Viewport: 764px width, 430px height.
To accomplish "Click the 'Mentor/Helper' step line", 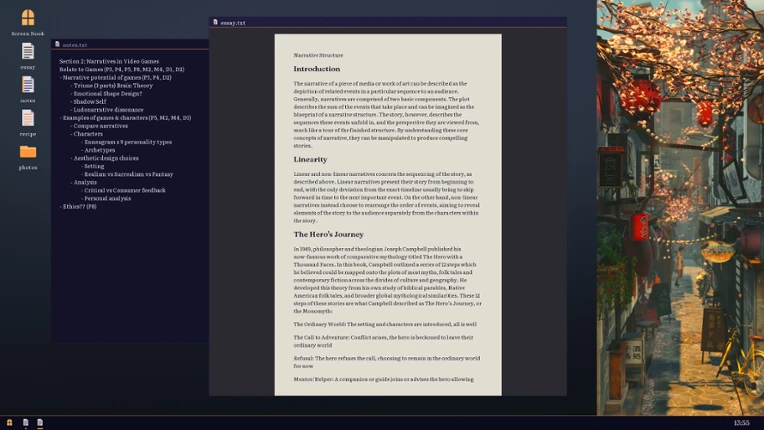I will click(383, 379).
